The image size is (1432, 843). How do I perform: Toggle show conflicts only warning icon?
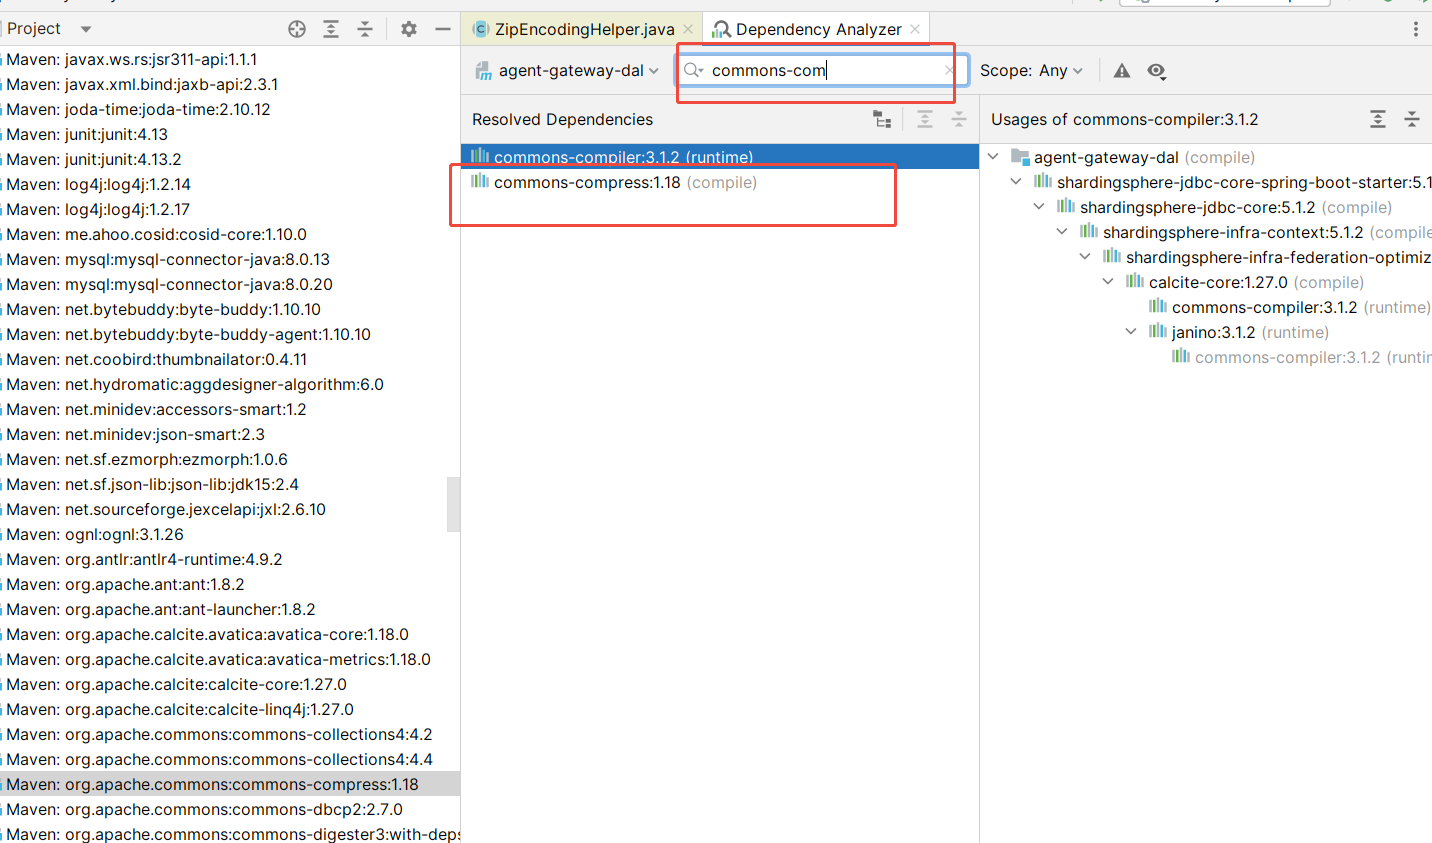pos(1122,70)
